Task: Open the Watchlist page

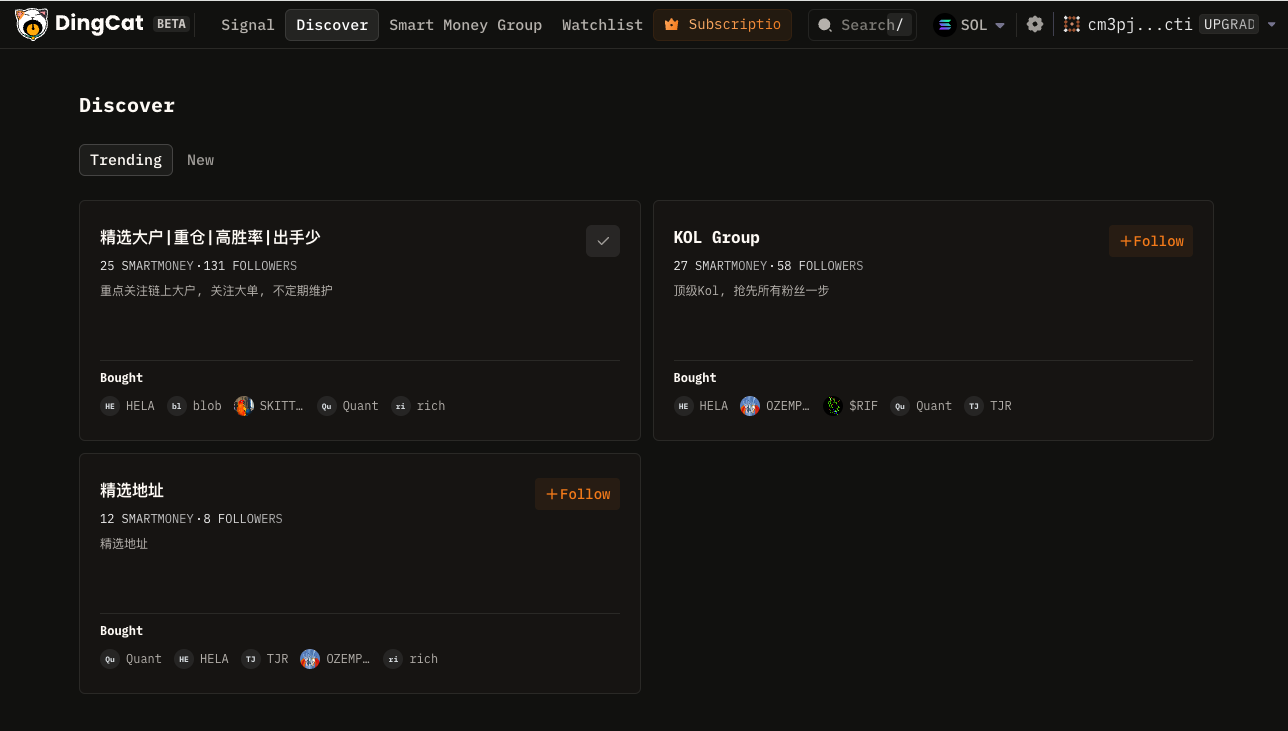Action: click(602, 25)
